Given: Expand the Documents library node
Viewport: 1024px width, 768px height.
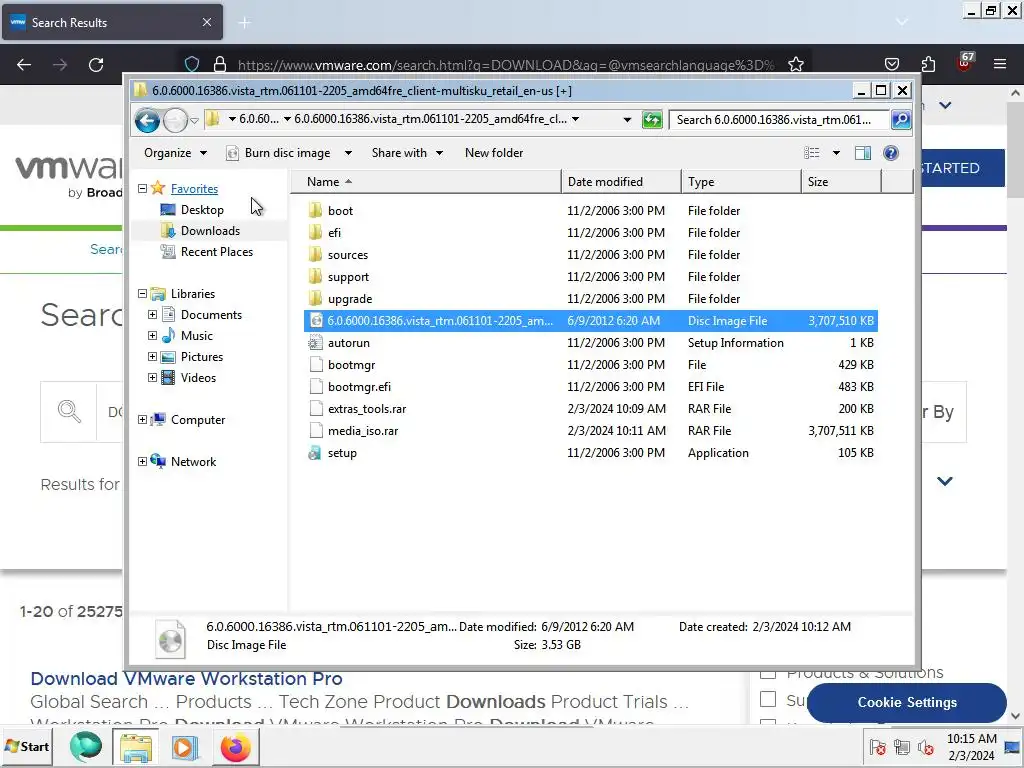Looking at the screenshot, I should pyautogui.click(x=152, y=315).
